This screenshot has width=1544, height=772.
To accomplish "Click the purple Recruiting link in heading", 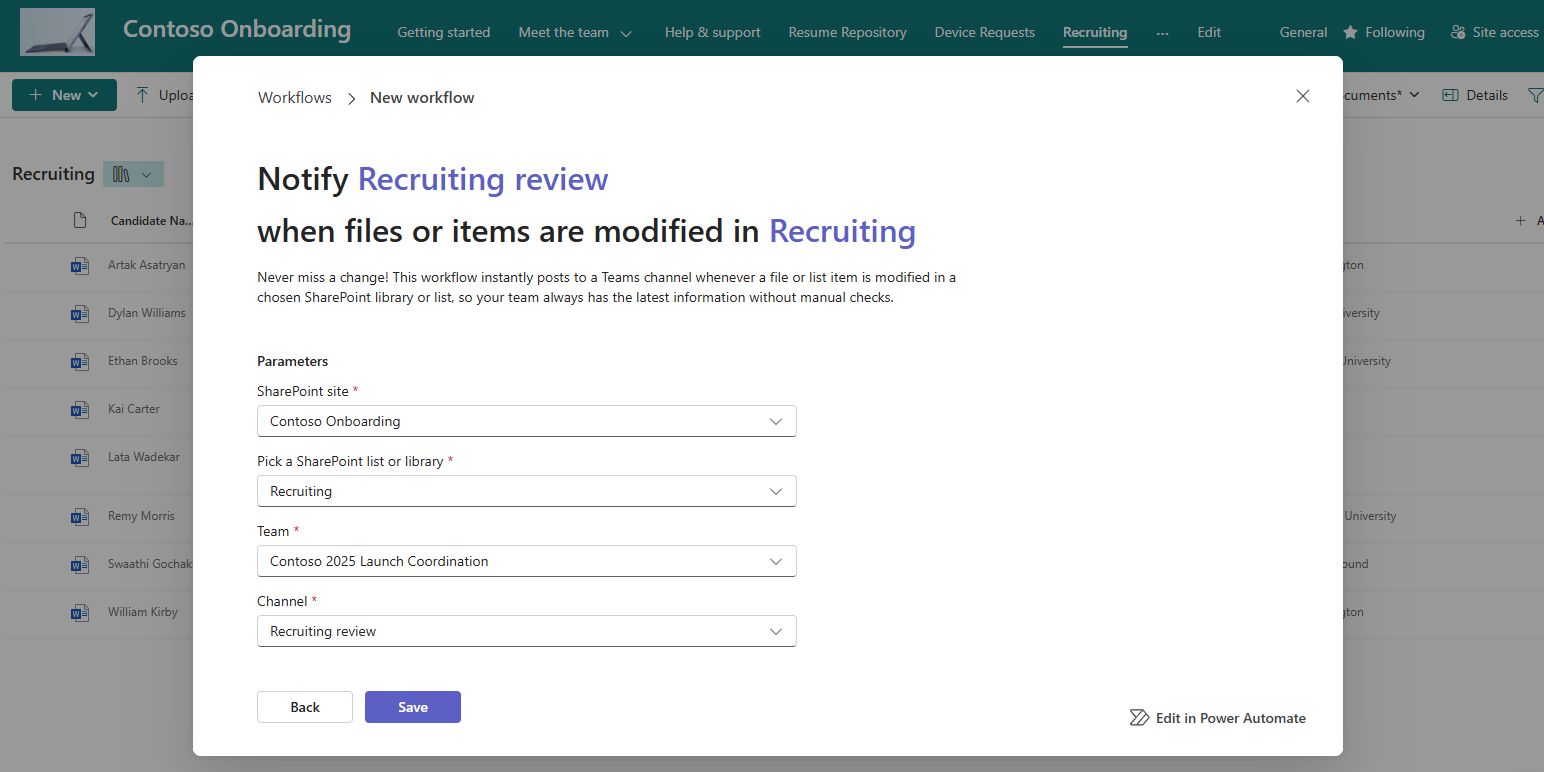I will tap(842, 231).
